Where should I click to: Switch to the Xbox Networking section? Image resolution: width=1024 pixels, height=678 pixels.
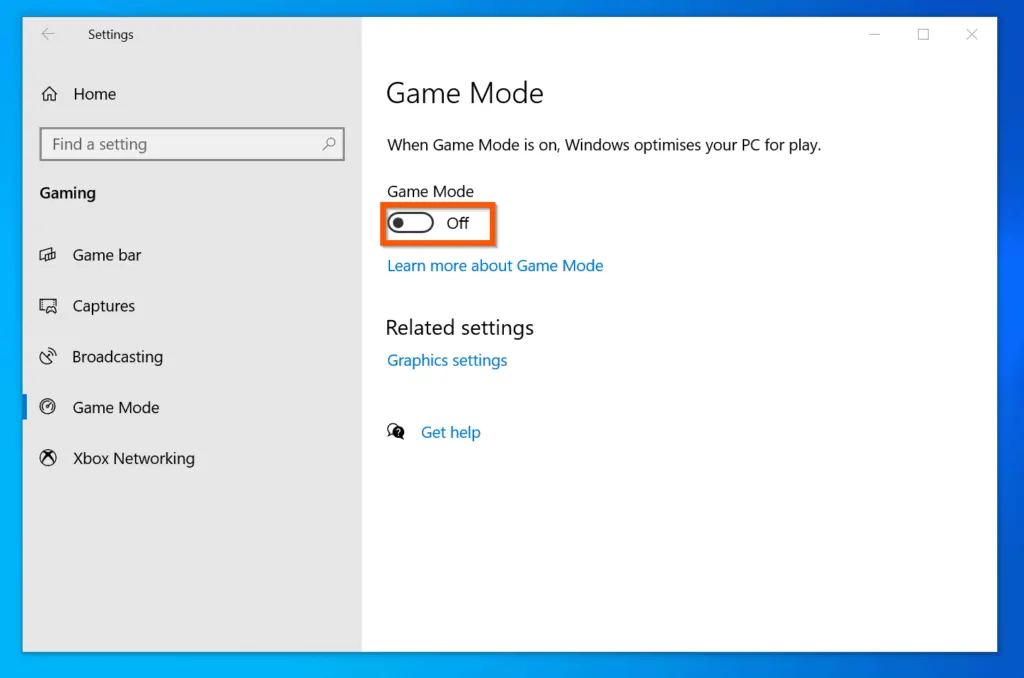[133, 458]
